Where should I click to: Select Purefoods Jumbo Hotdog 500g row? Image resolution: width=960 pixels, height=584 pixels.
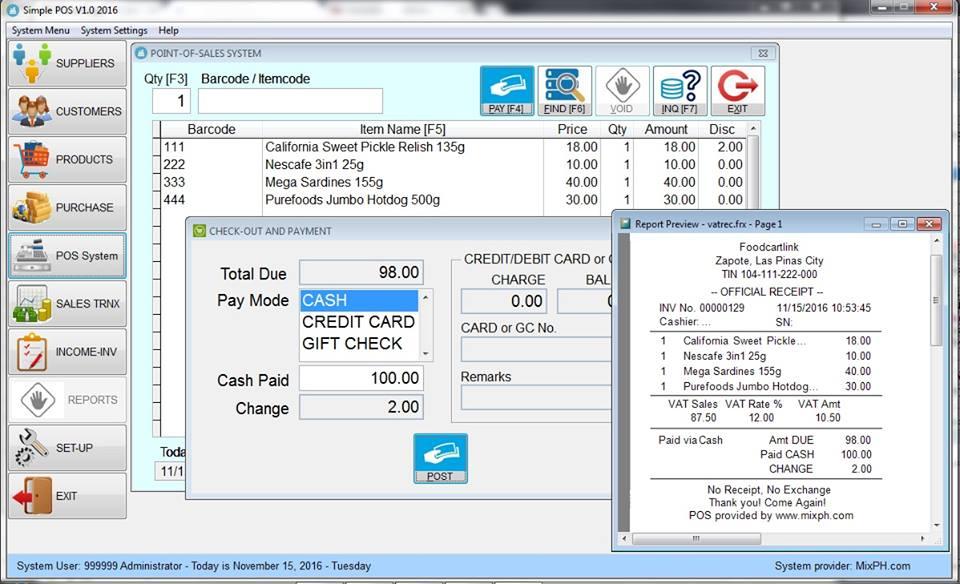[x=453, y=200]
